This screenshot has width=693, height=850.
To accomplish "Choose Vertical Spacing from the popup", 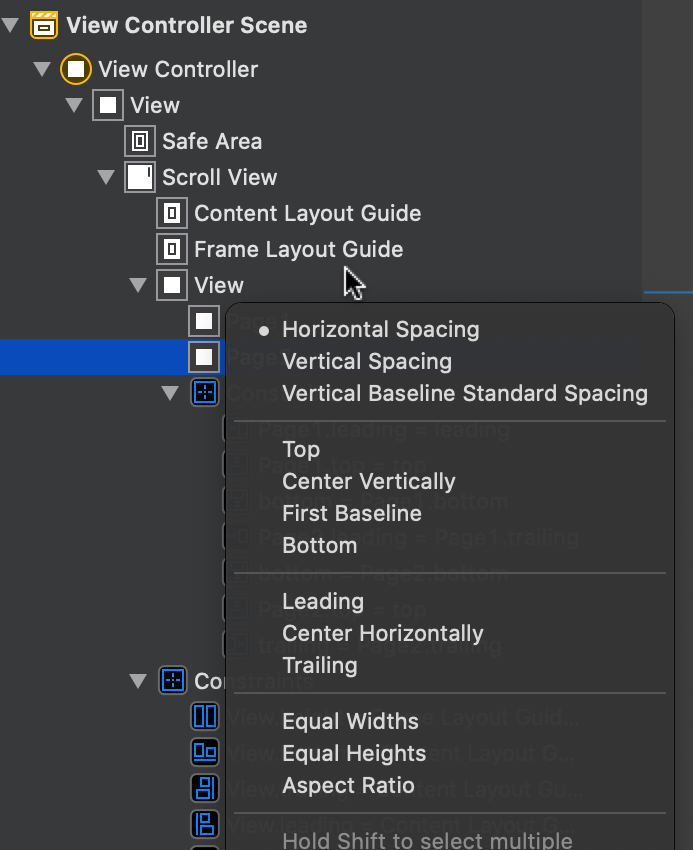I will tap(367, 361).
